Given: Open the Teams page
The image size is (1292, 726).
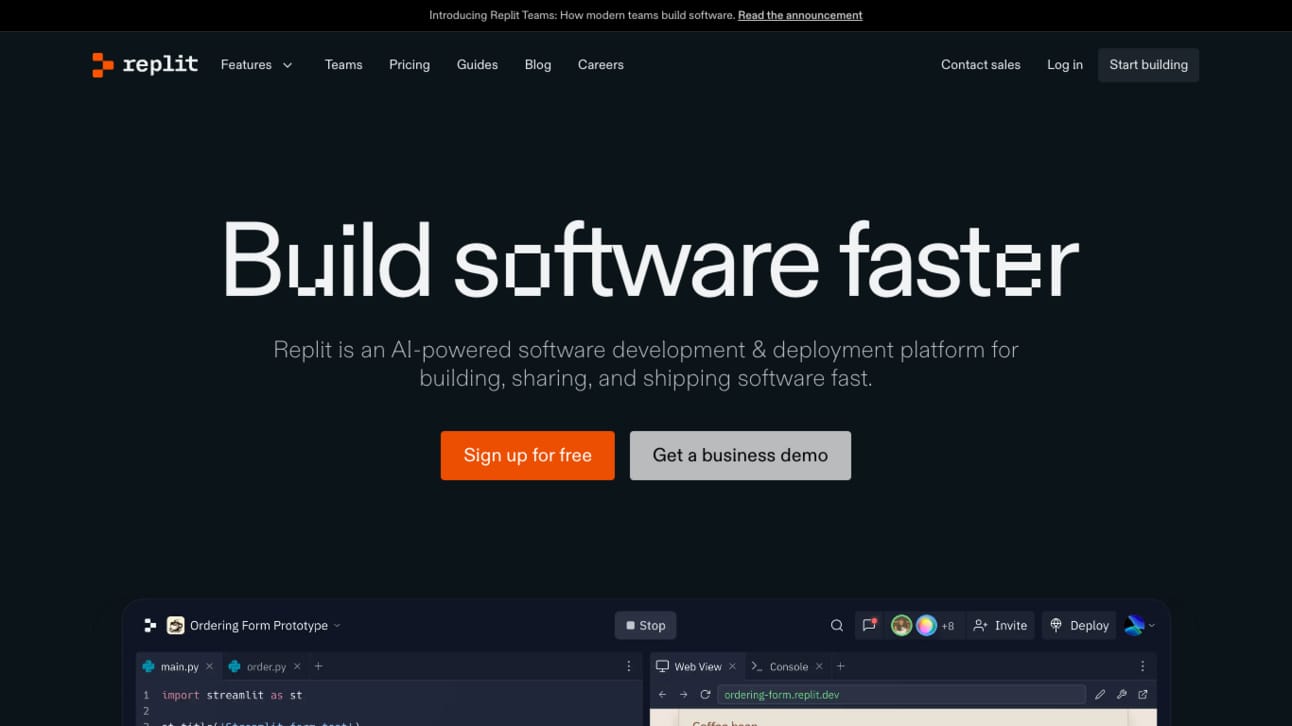Looking at the screenshot, I should [343, 65].
